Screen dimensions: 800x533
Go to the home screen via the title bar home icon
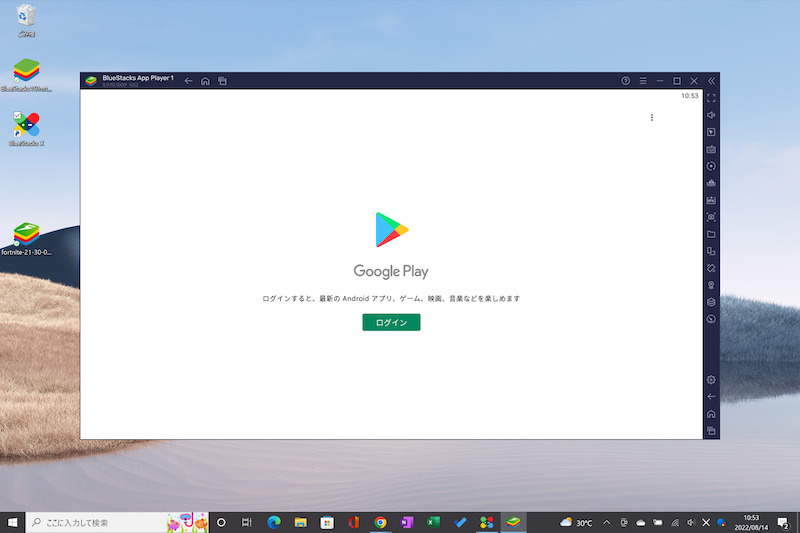click(205, 80)
